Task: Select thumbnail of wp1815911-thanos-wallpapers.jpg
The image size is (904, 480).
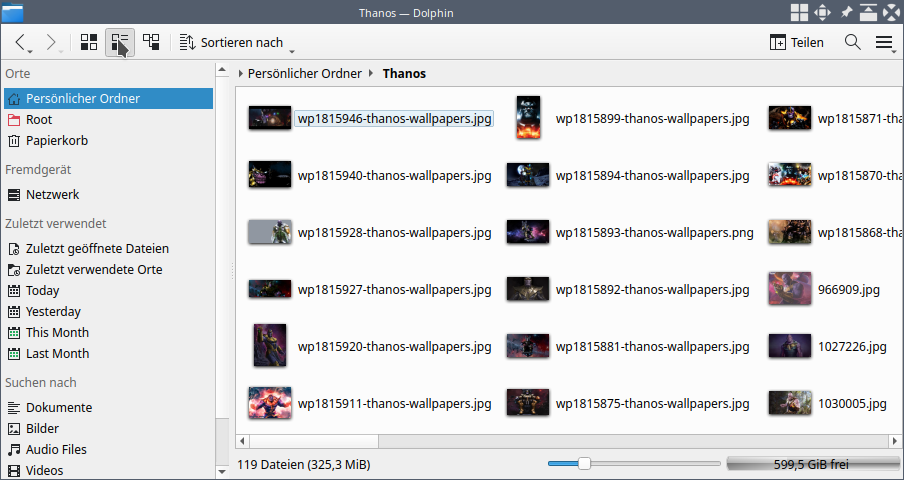Action: coord(270,403)
